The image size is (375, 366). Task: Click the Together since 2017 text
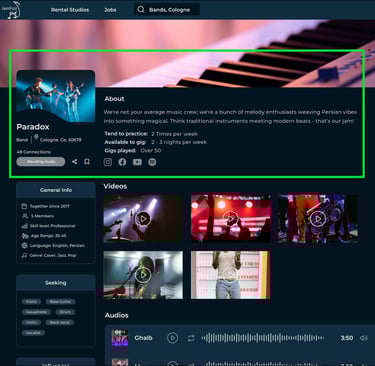(x=50, y=206)
